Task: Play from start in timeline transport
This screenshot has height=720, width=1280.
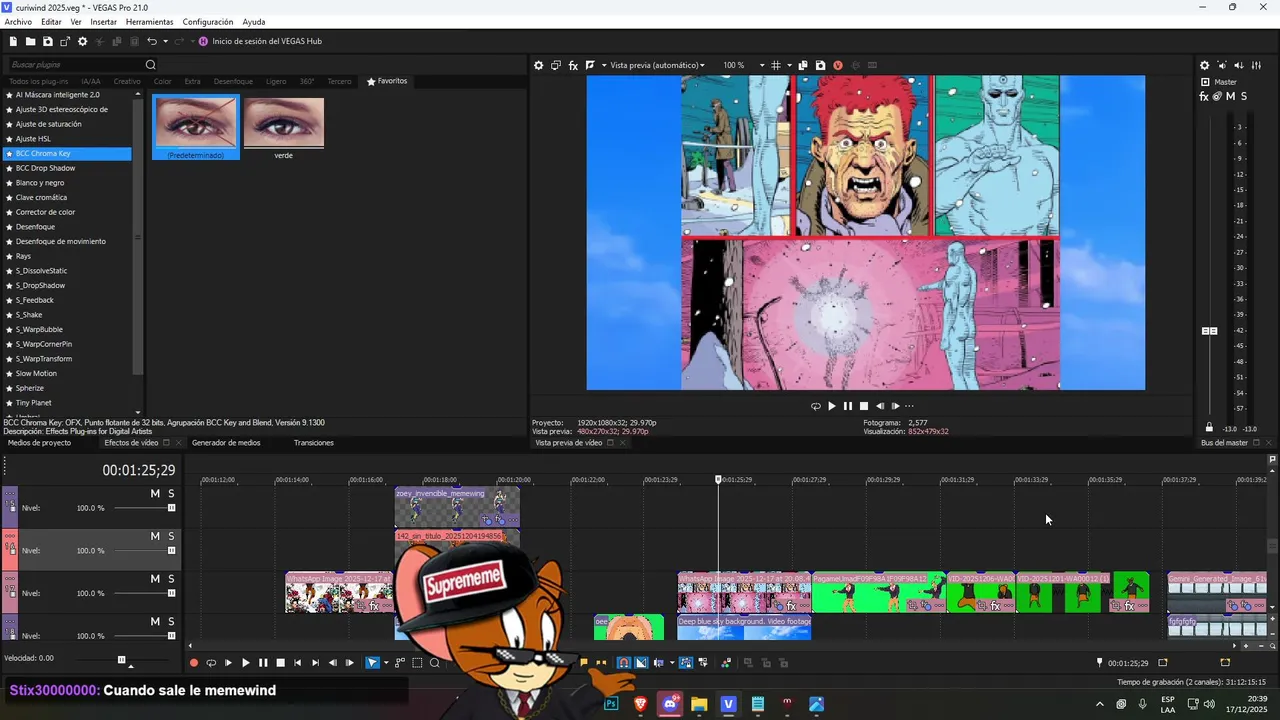Action: pos(228,663)
